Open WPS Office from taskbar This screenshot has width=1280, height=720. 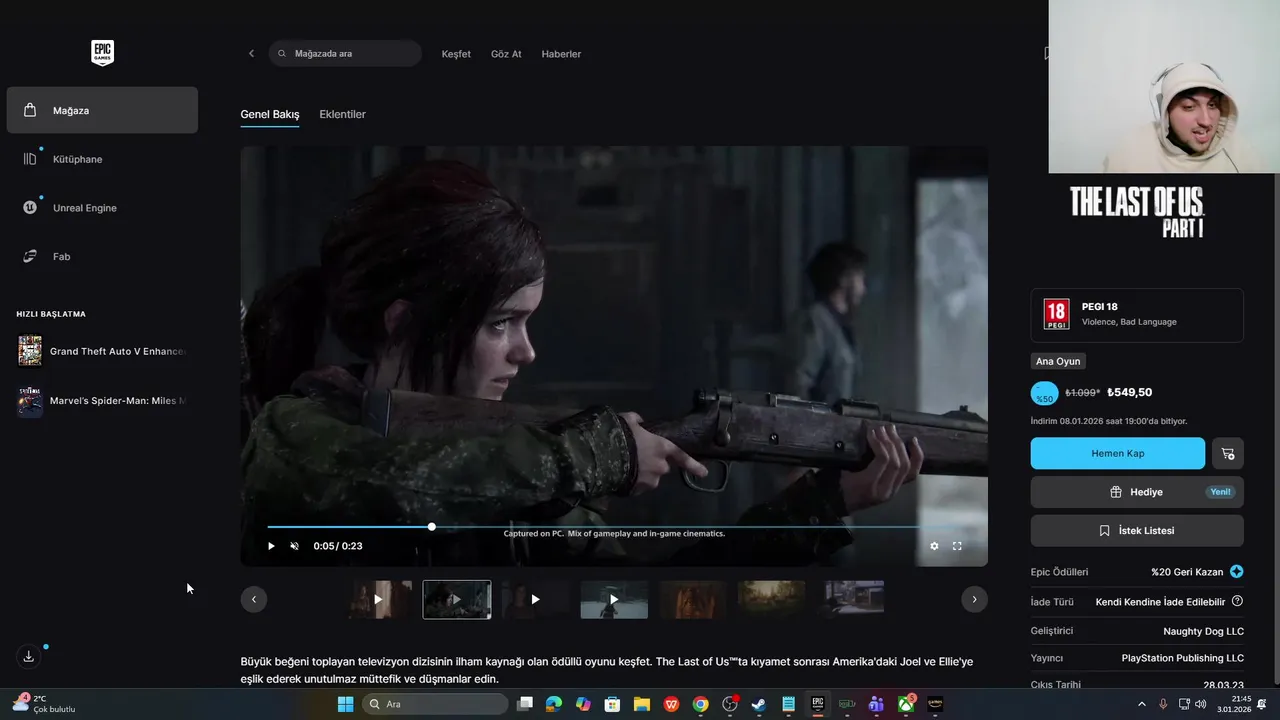pyautogui.click(x=671, y=704)
